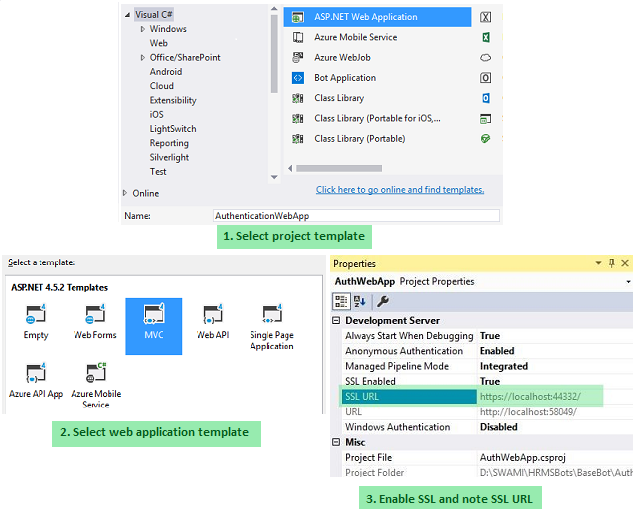638x511 pixels.
Task: Click the Integrated pipeline mode value
Action: point(504,367)
